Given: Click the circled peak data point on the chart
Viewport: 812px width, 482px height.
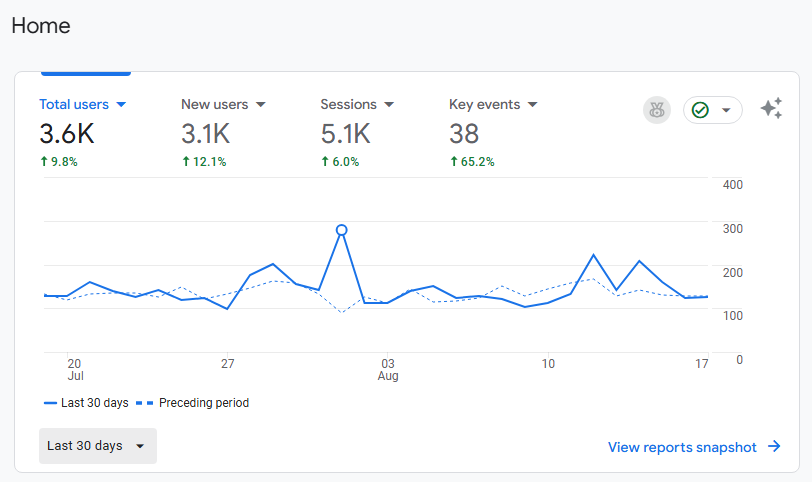Looking at the screenshot, I should [341, 230].
